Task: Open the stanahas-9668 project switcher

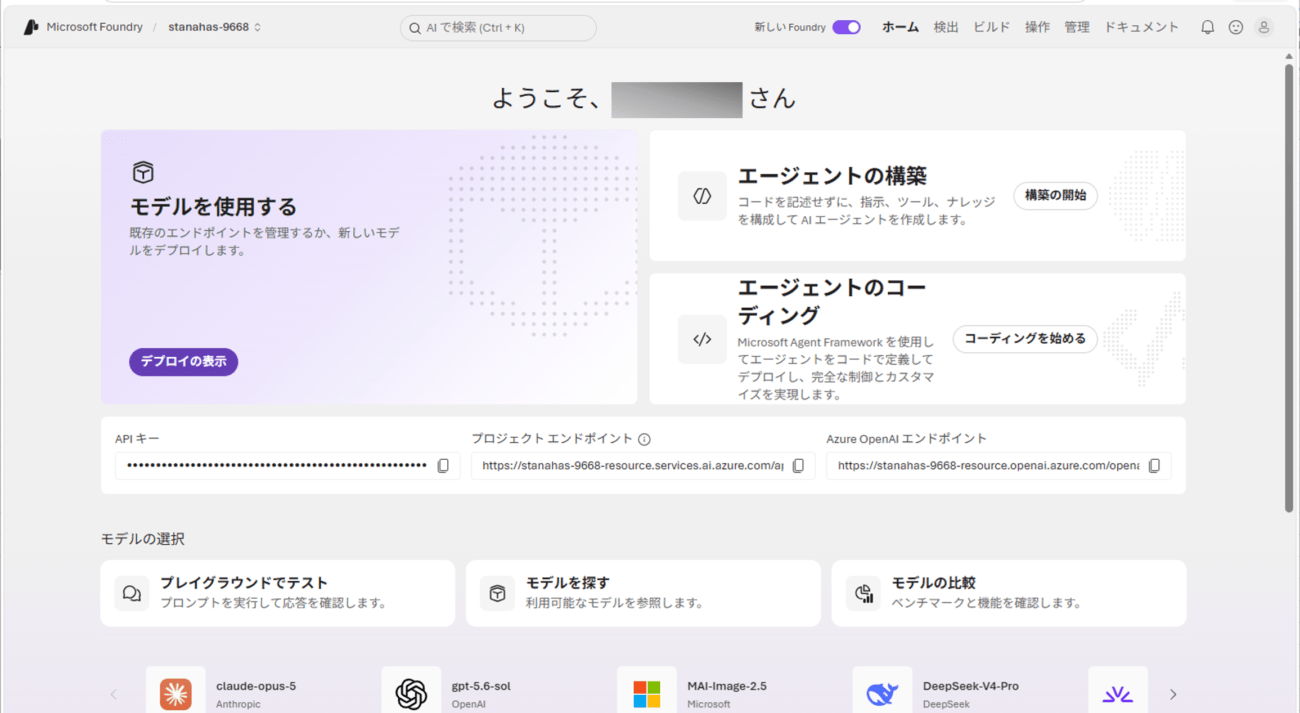Action: click(215, 27)
